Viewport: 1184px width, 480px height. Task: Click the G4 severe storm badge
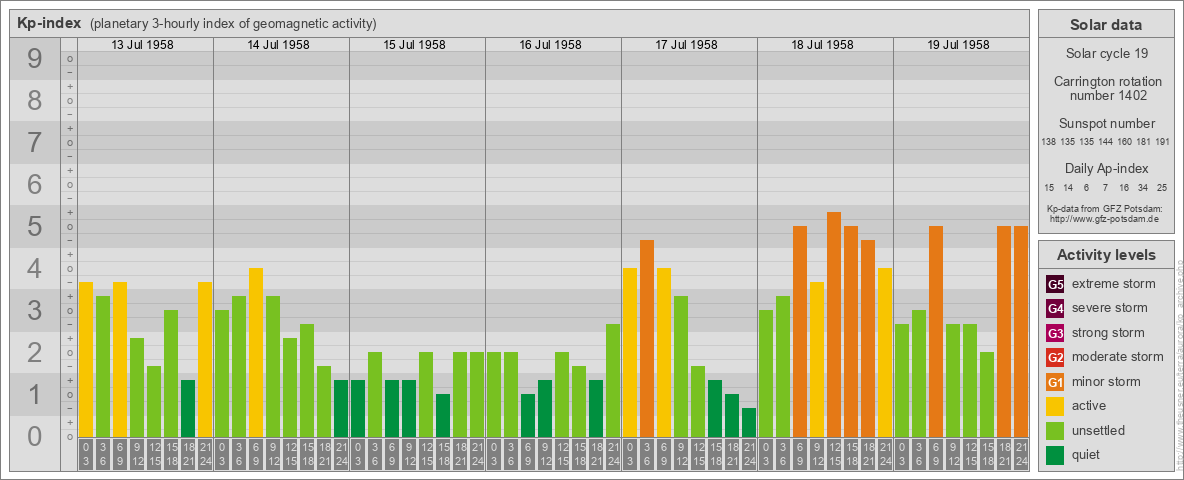(1055, 309)
